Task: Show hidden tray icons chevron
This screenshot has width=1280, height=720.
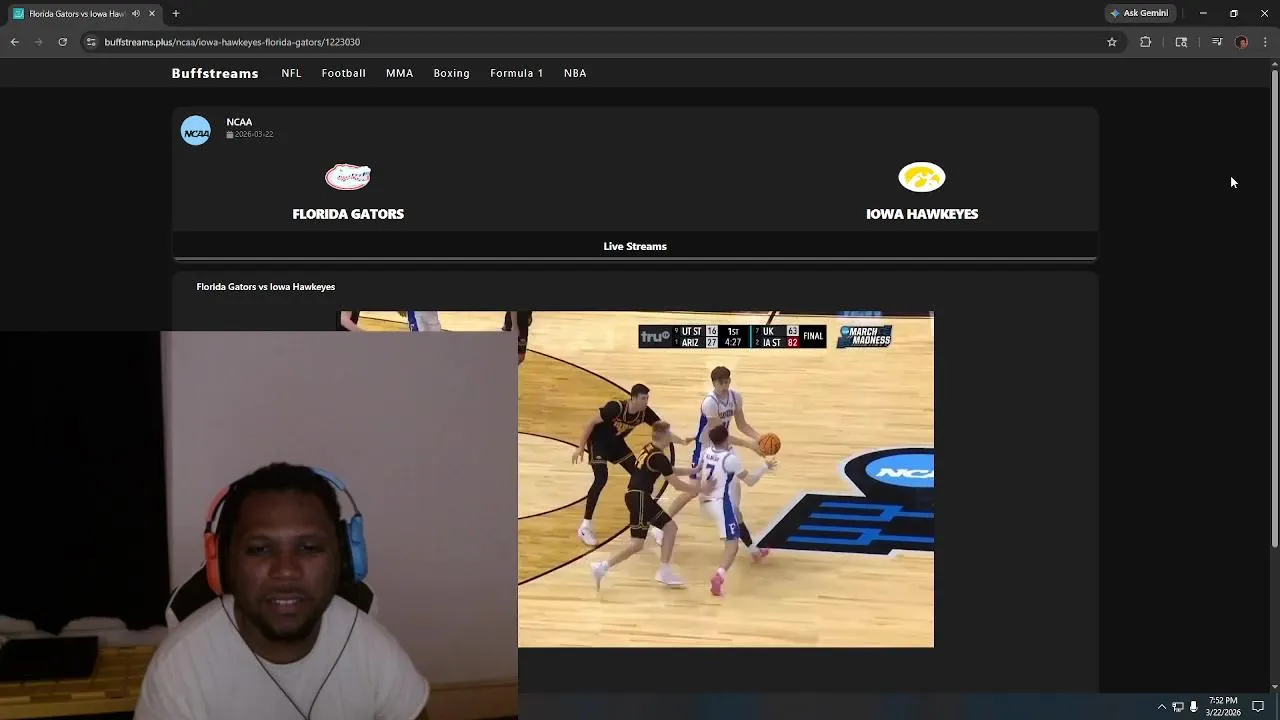Action: coord(1161,707)
